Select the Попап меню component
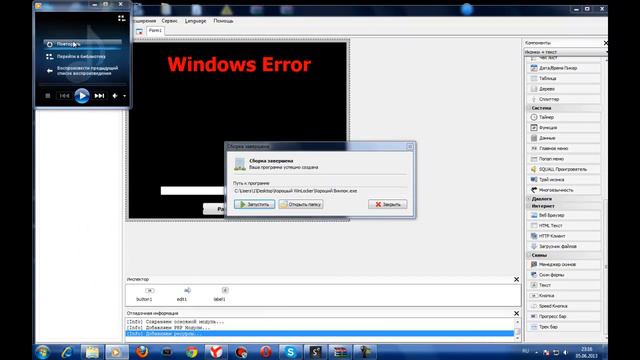The height and width of the screenshot is (360, 640). (564, 159)
